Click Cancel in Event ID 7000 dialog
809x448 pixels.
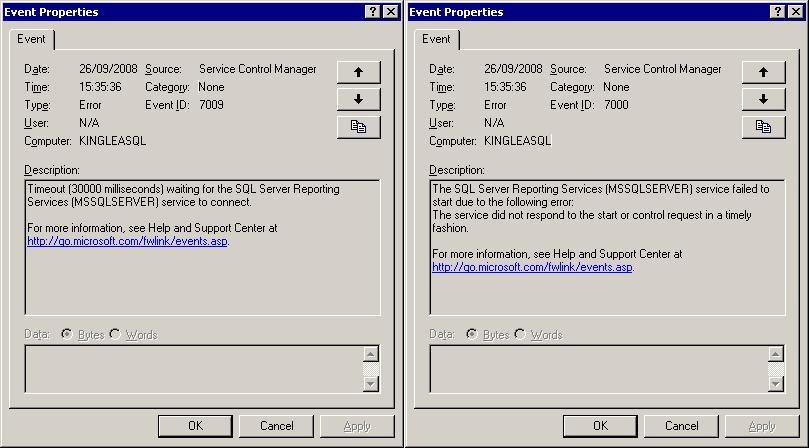point(682,426)
